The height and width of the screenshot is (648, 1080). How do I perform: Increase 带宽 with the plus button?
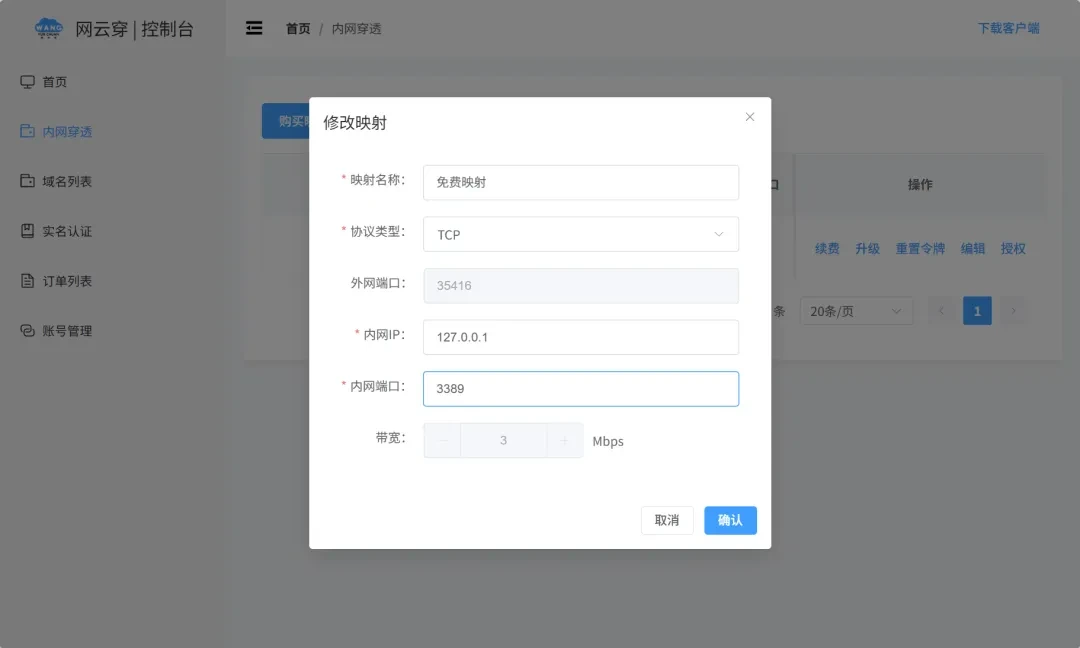tap(564, 441)
